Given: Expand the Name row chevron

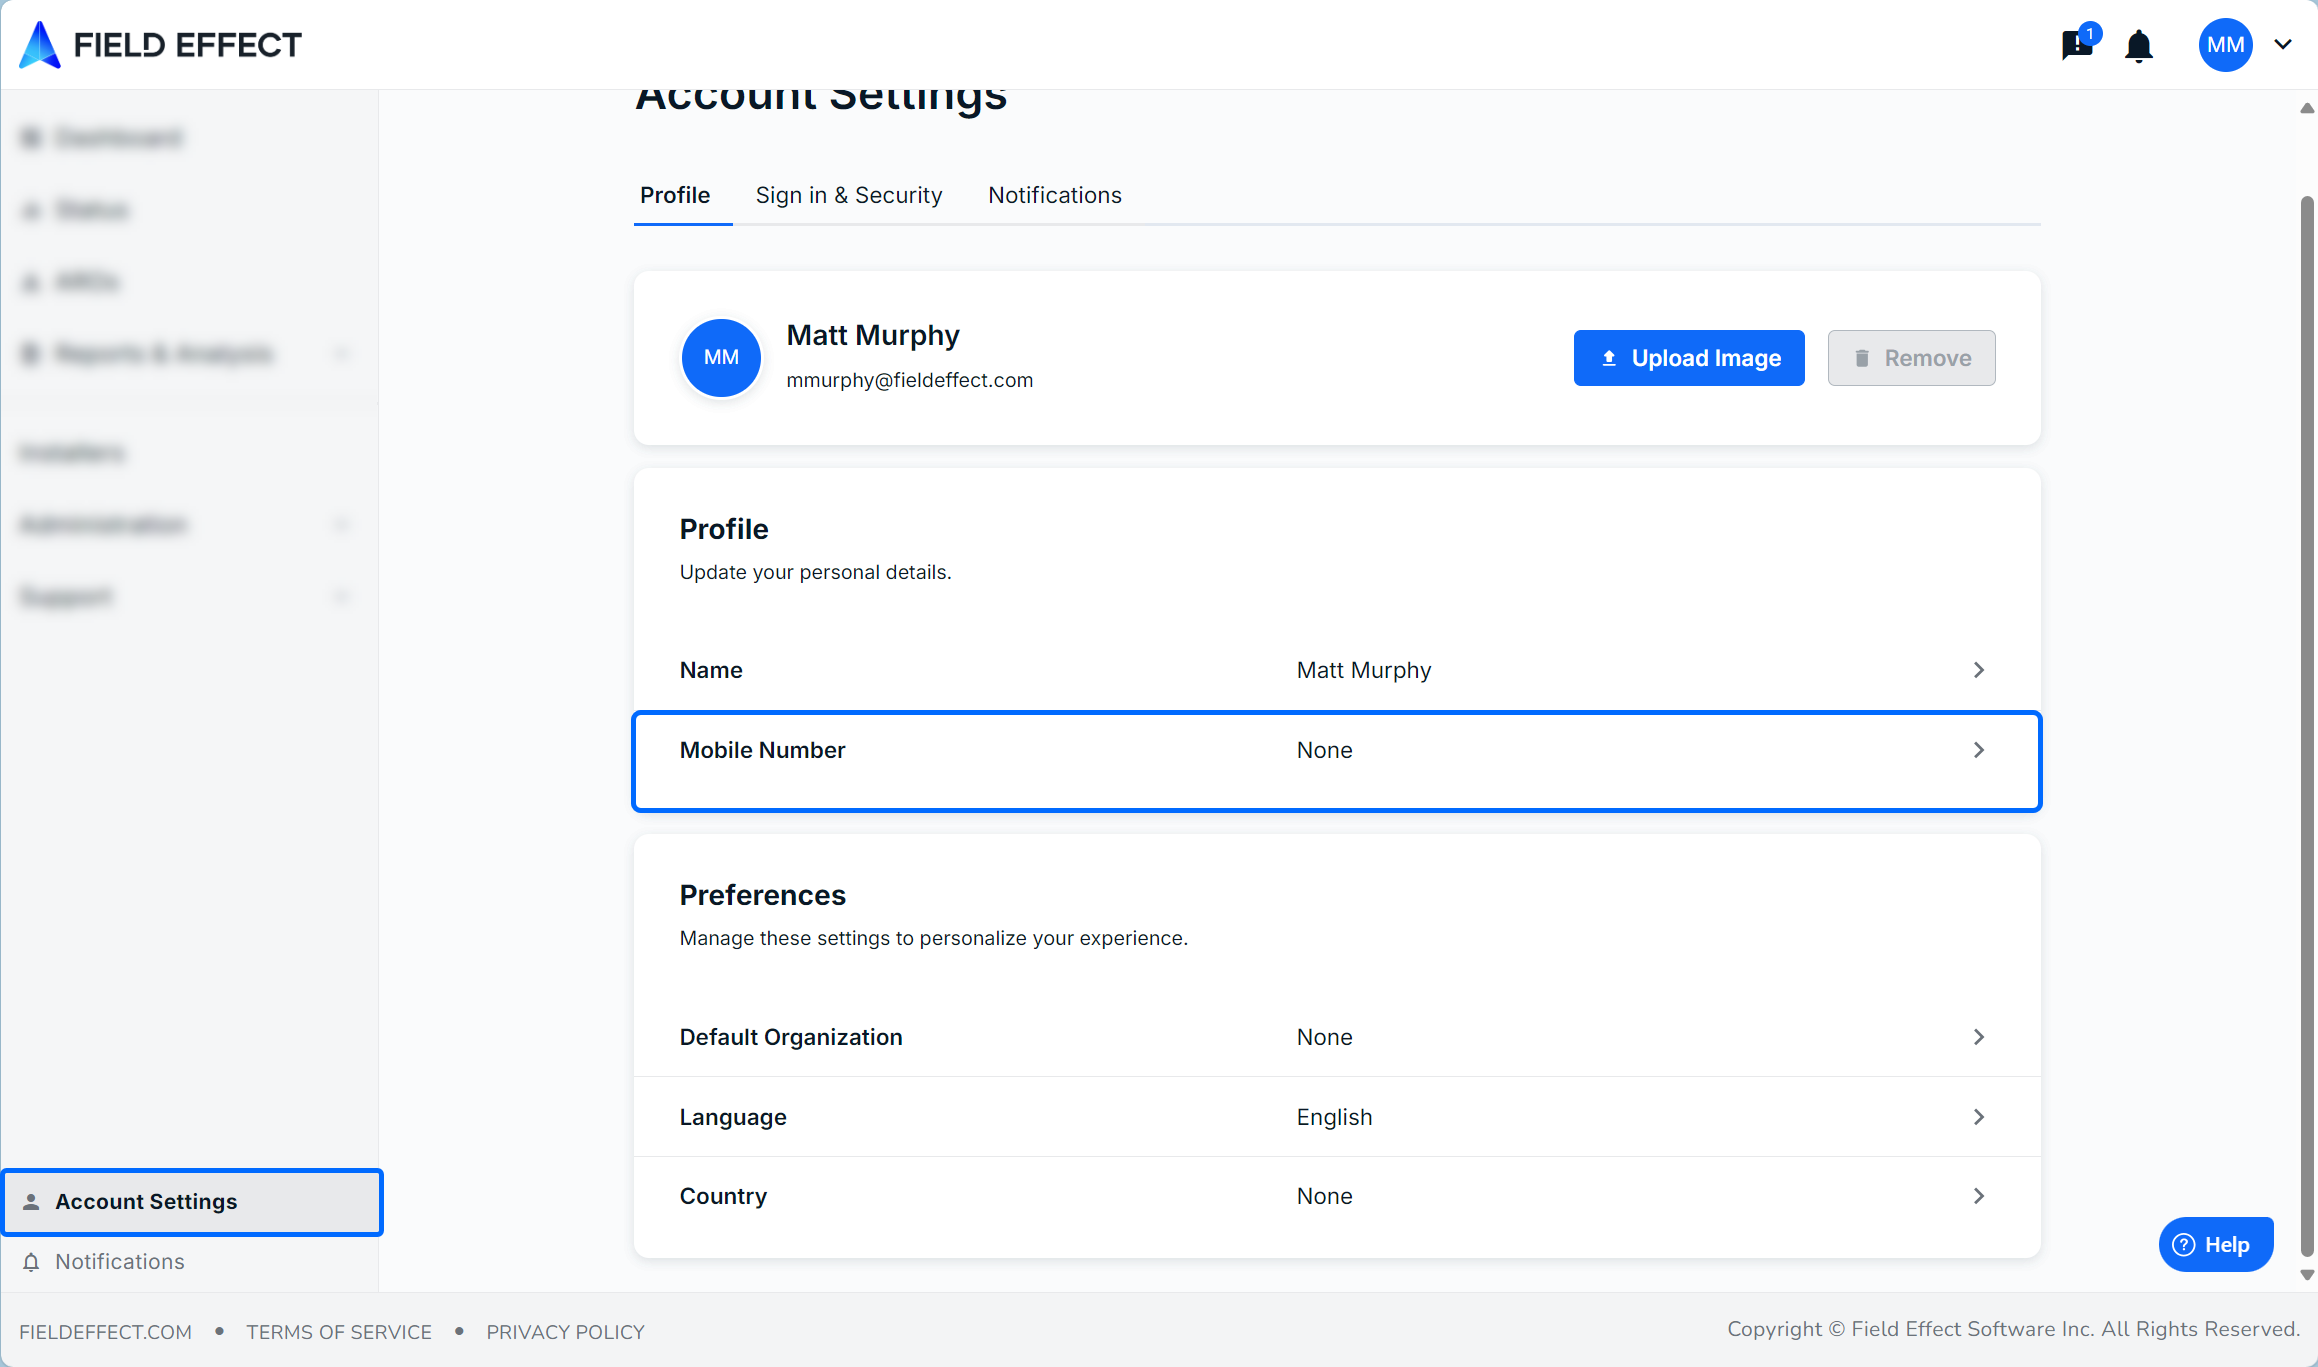Looking at the screenshot, I should tap(1978, 670).
